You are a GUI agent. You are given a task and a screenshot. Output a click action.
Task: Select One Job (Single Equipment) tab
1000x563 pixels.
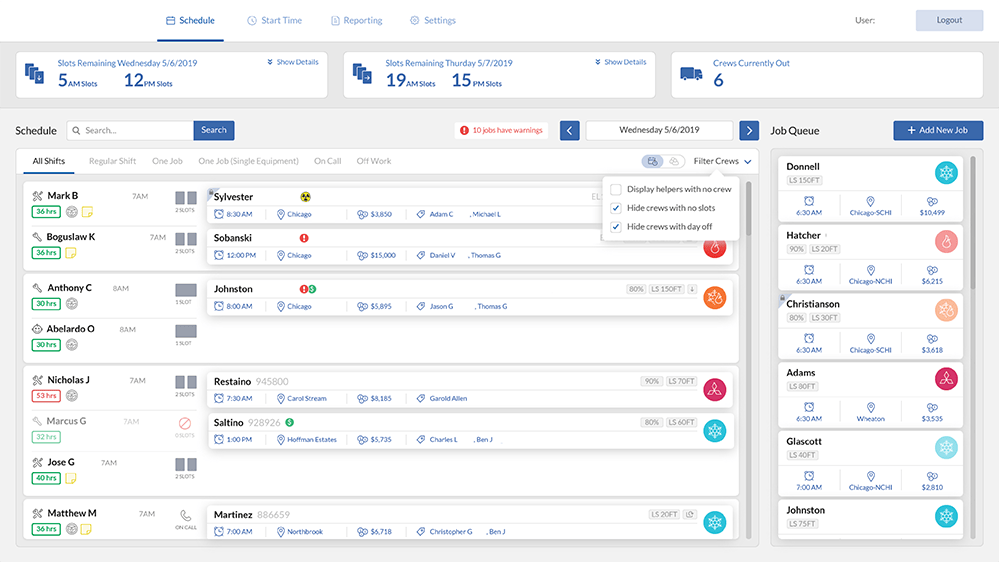pos(248,161)
